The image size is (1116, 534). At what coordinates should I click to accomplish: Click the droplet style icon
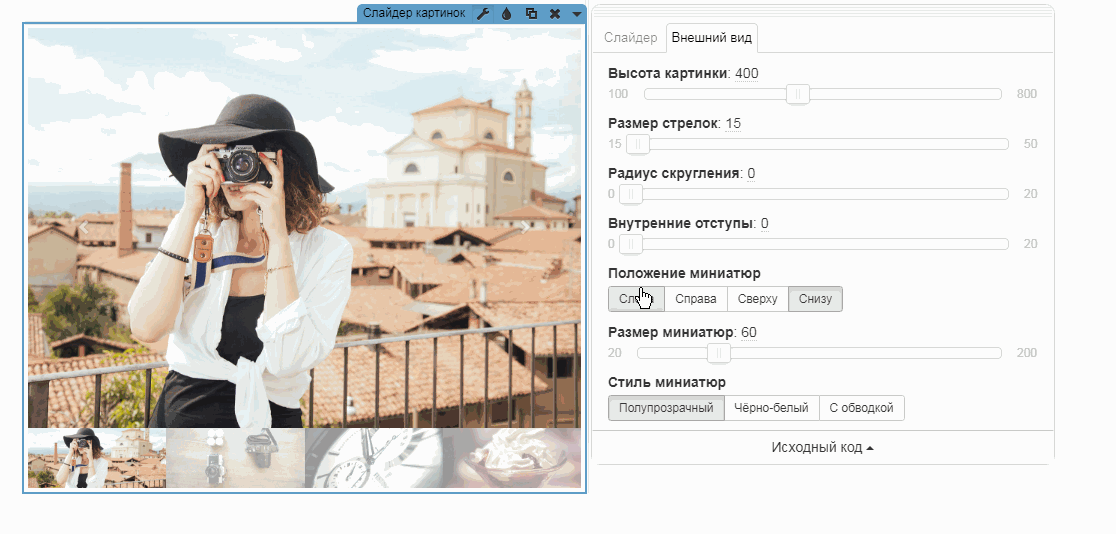pos(506,13)
